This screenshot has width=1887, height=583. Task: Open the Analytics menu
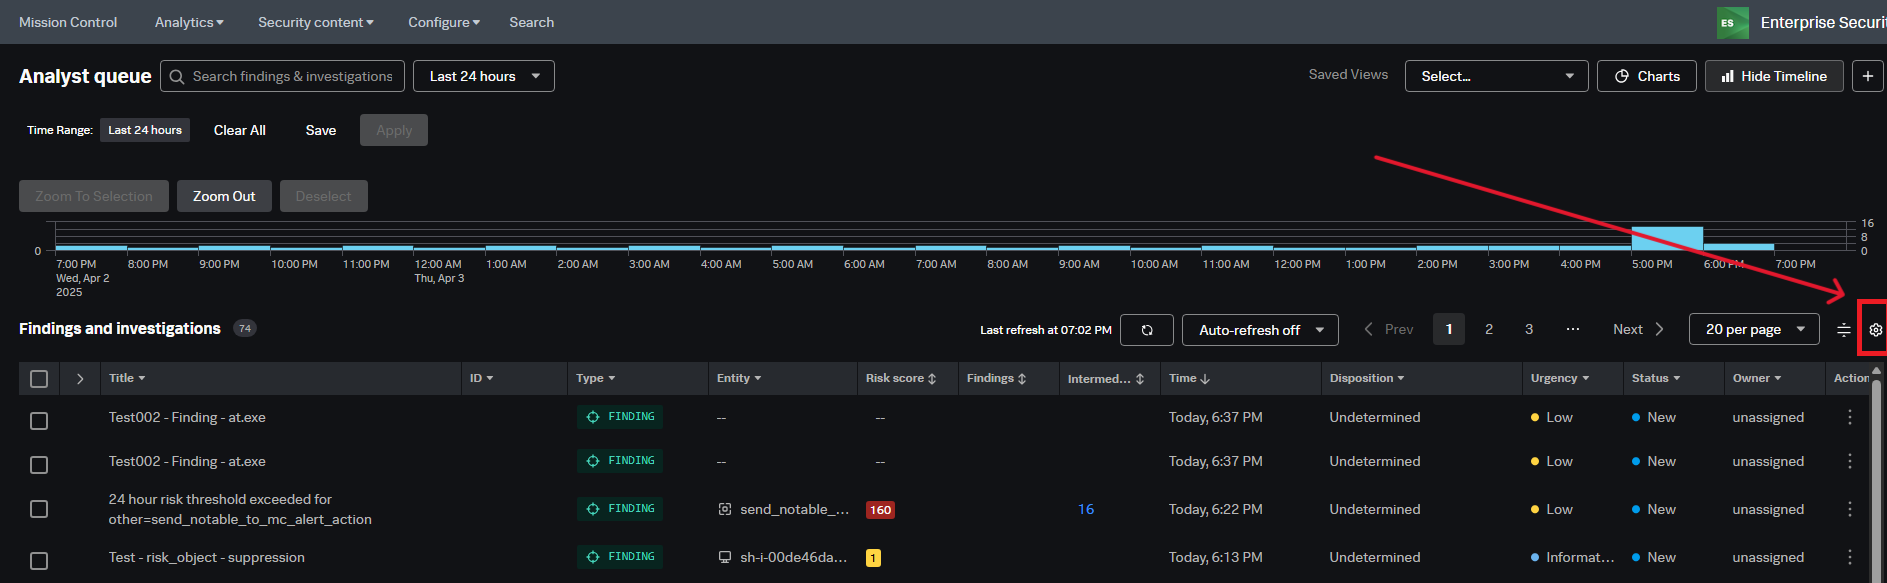click(x=189, y=22)
